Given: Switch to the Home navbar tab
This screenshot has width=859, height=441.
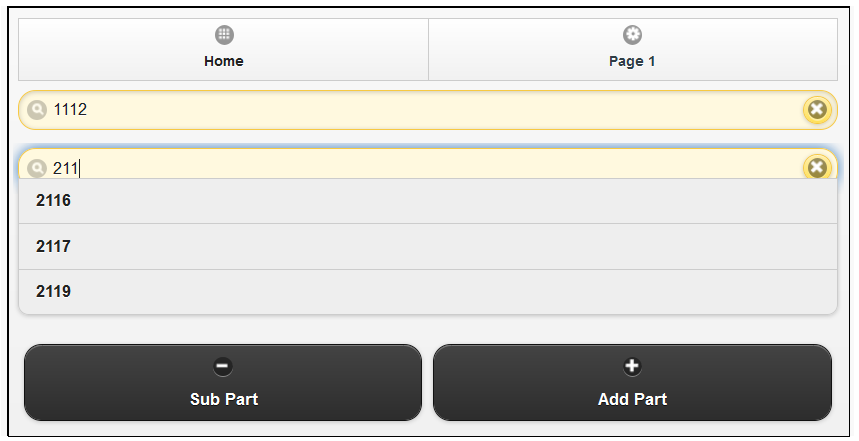Looking at the screenshot, I should pyautogui.click(x=224, y=49).
